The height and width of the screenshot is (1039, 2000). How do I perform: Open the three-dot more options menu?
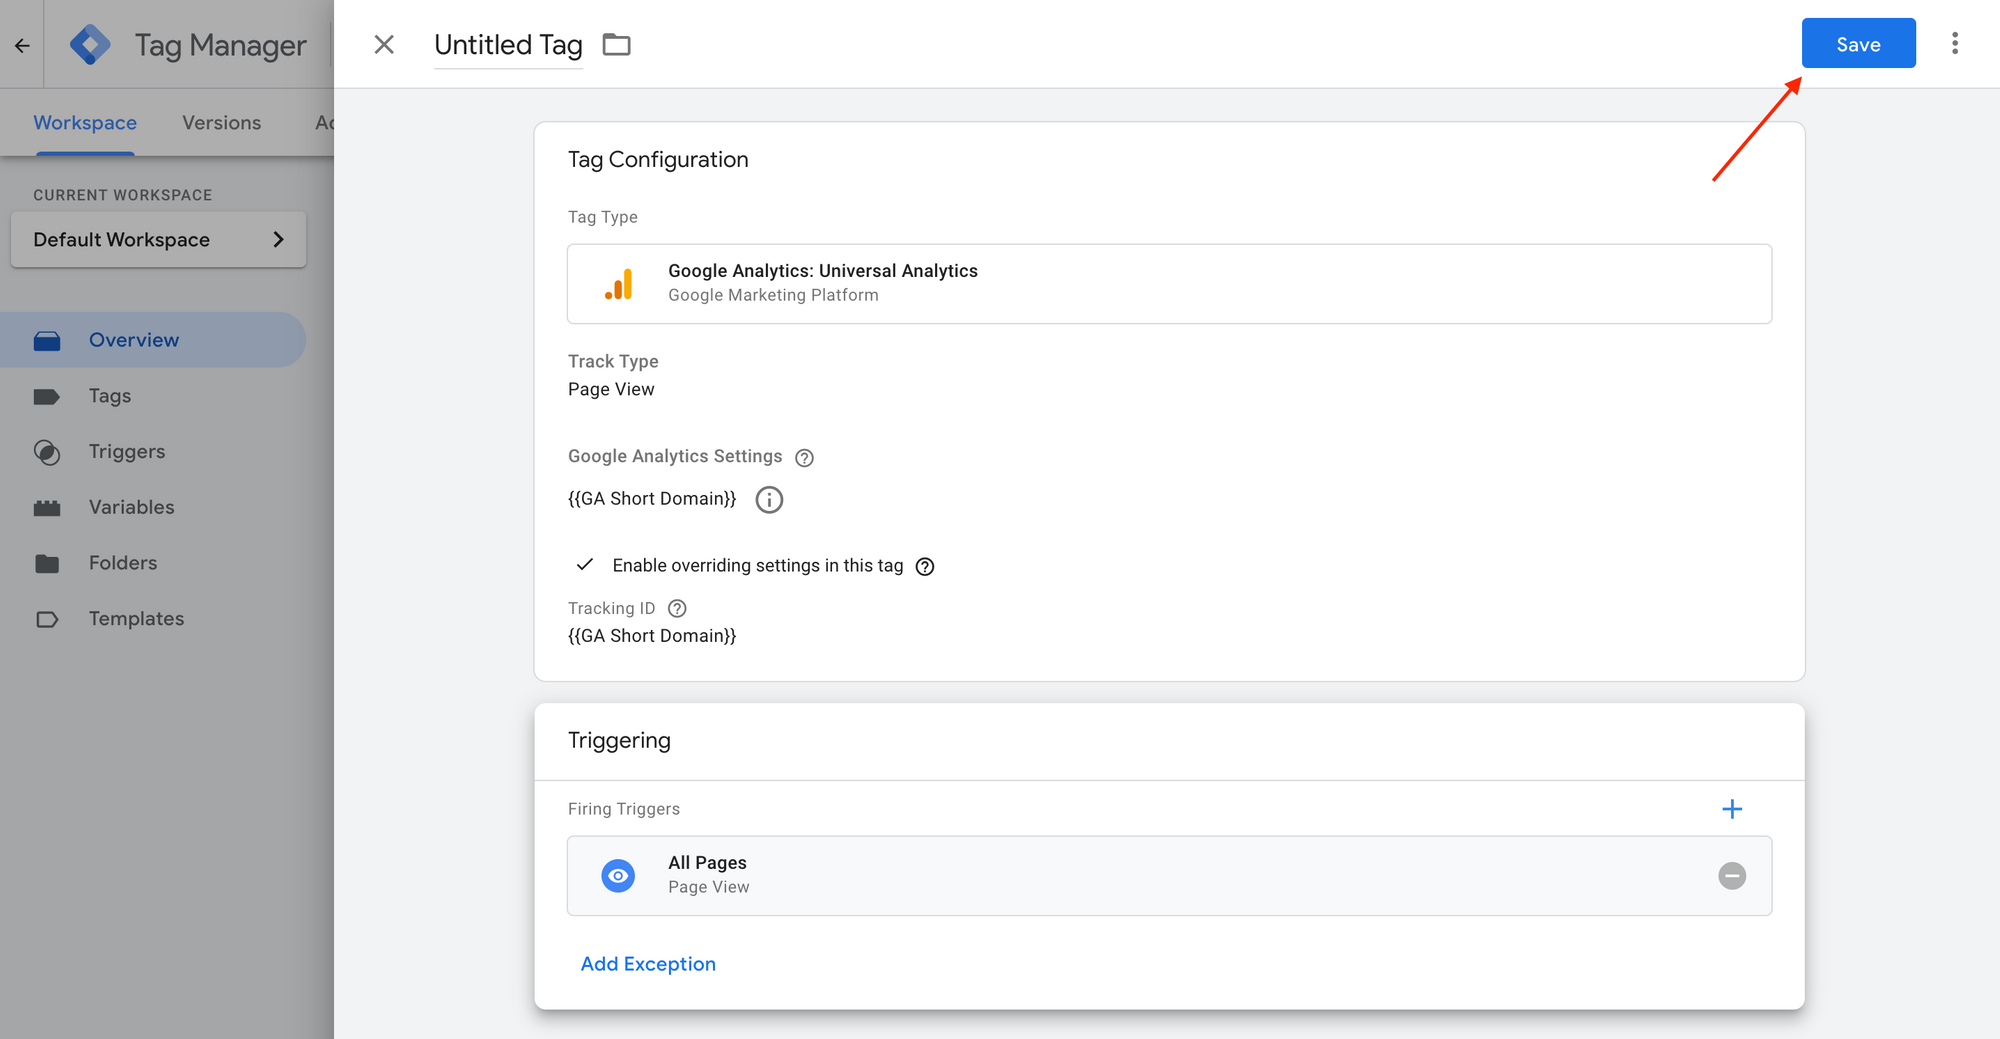point(1955,43)
